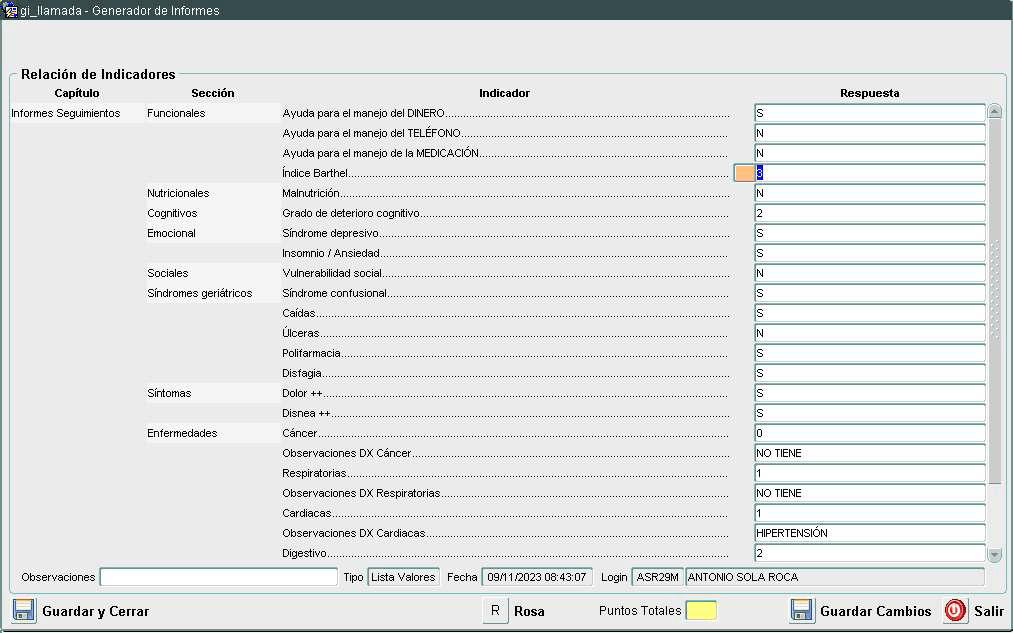Click the Digestivo response field

tap(870, 553)
